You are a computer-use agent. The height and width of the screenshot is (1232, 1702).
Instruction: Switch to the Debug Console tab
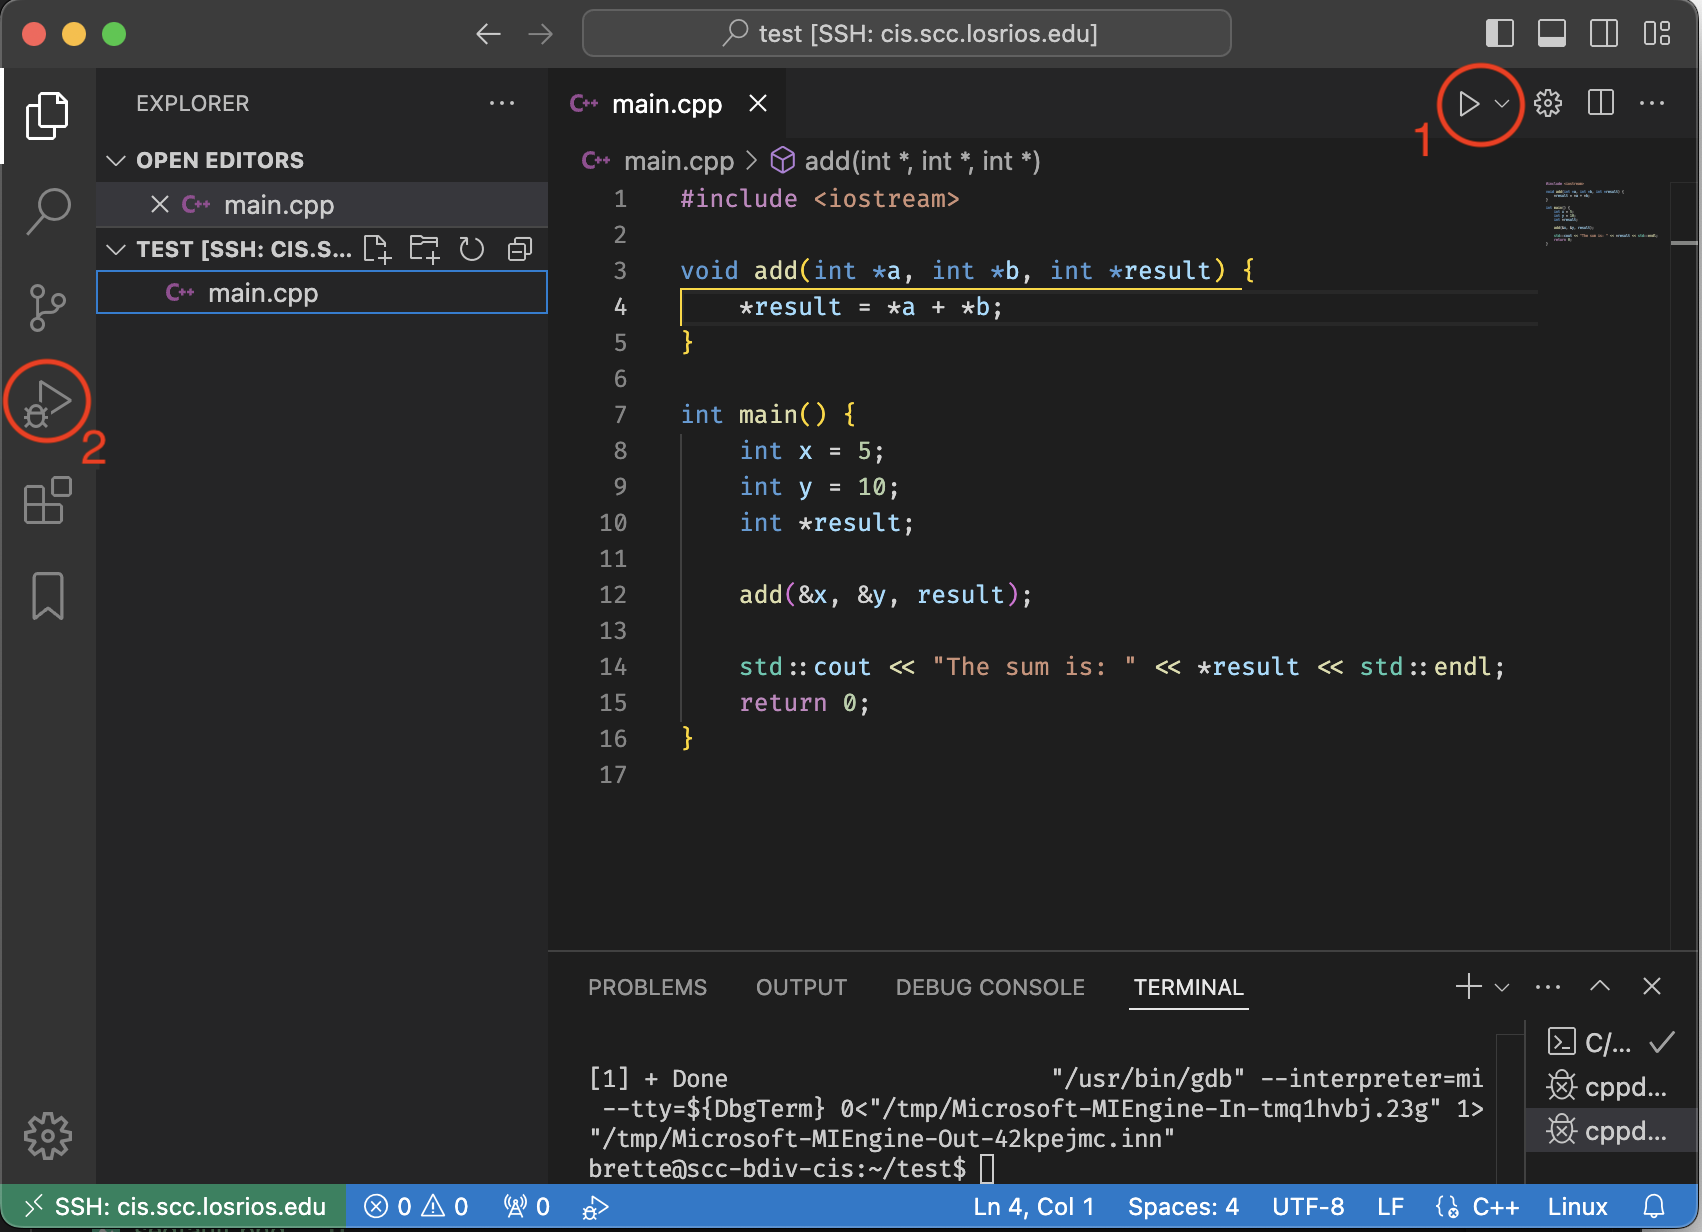[x=989, y=988]
